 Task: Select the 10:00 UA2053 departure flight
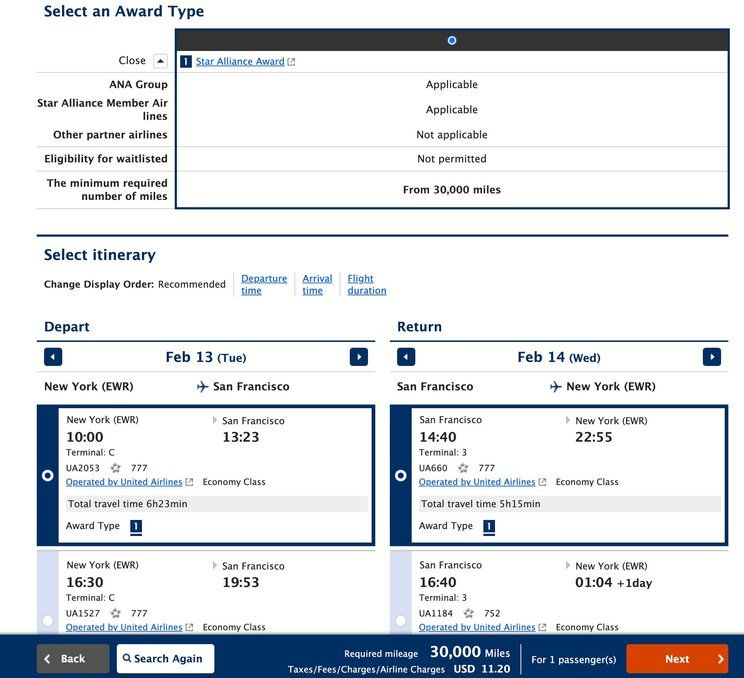click(47, 476)
